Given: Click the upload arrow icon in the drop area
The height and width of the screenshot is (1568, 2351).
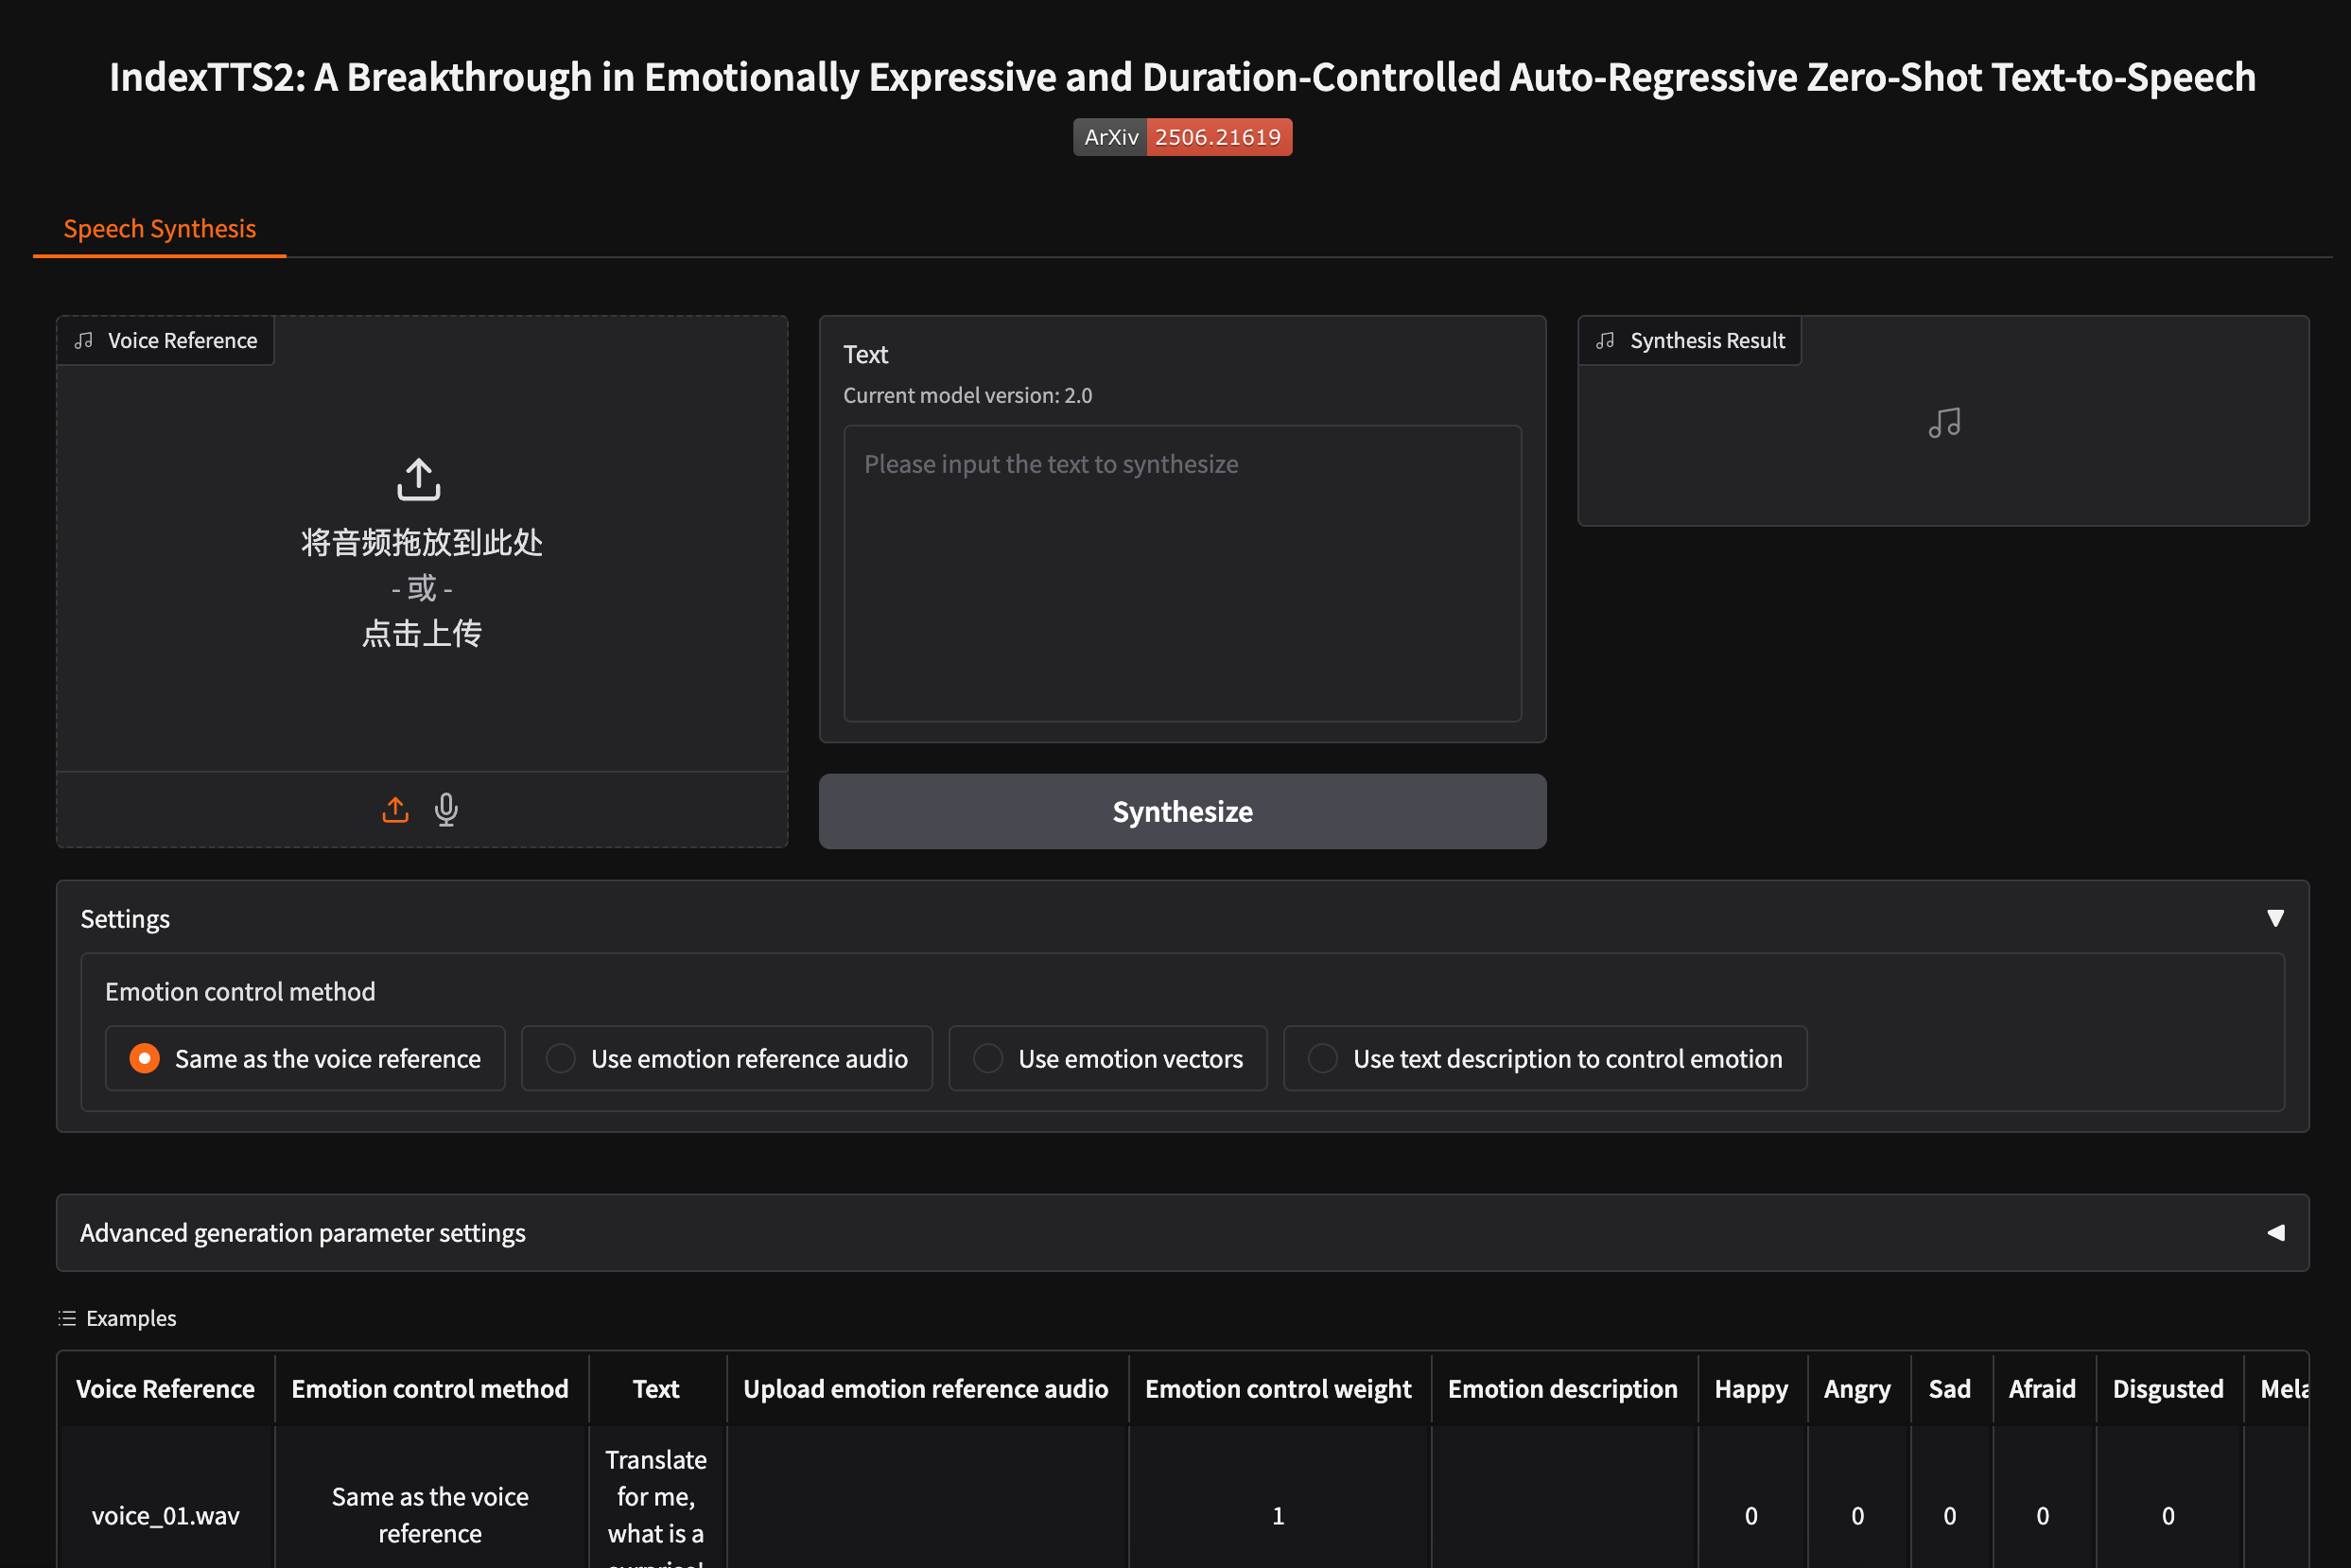Looking at the screenshot, I should 419,479.
